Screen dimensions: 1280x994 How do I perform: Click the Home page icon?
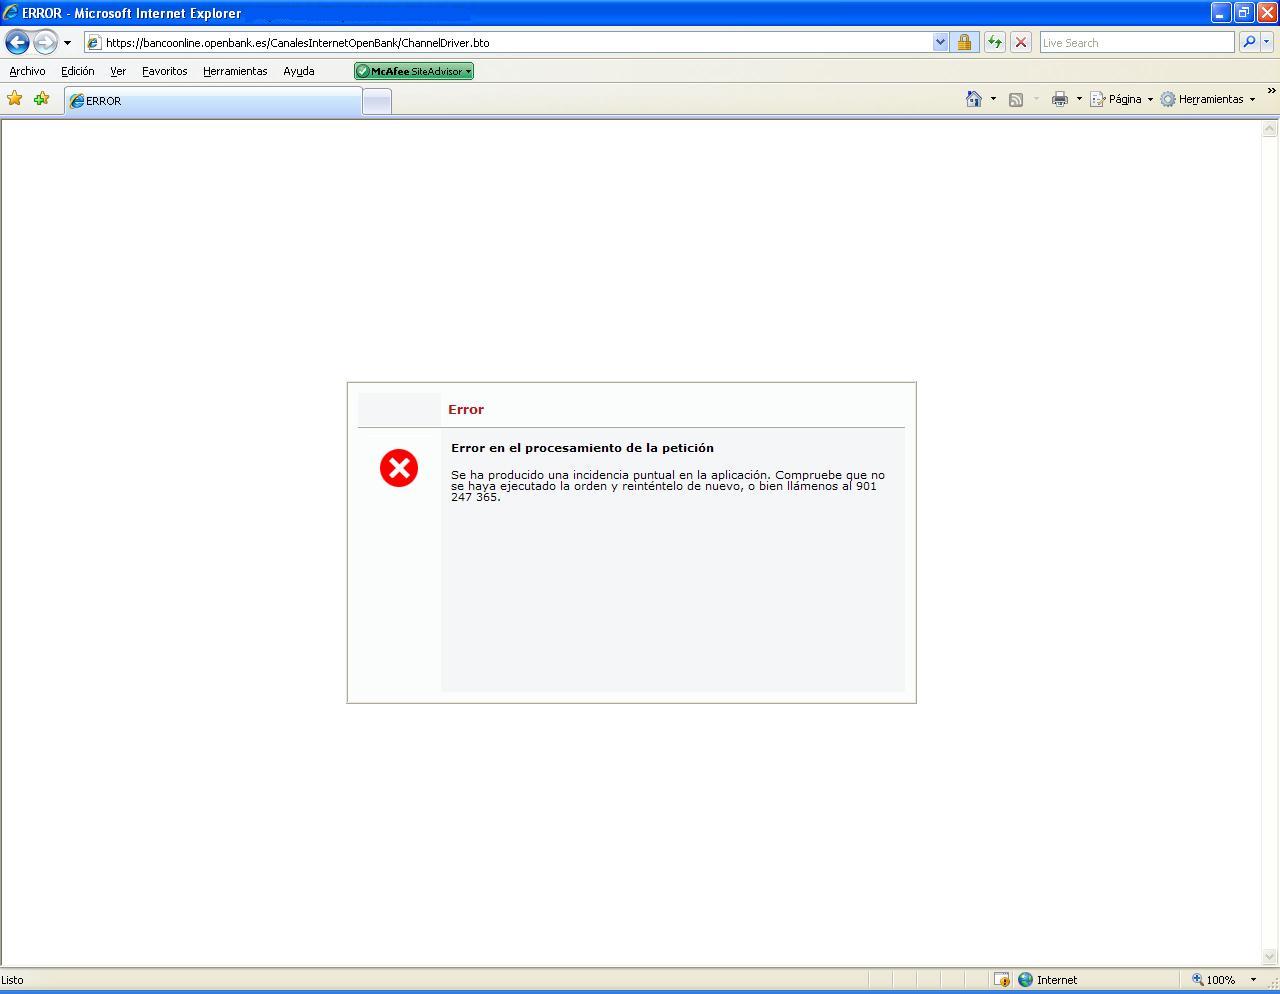click(973, 99)
